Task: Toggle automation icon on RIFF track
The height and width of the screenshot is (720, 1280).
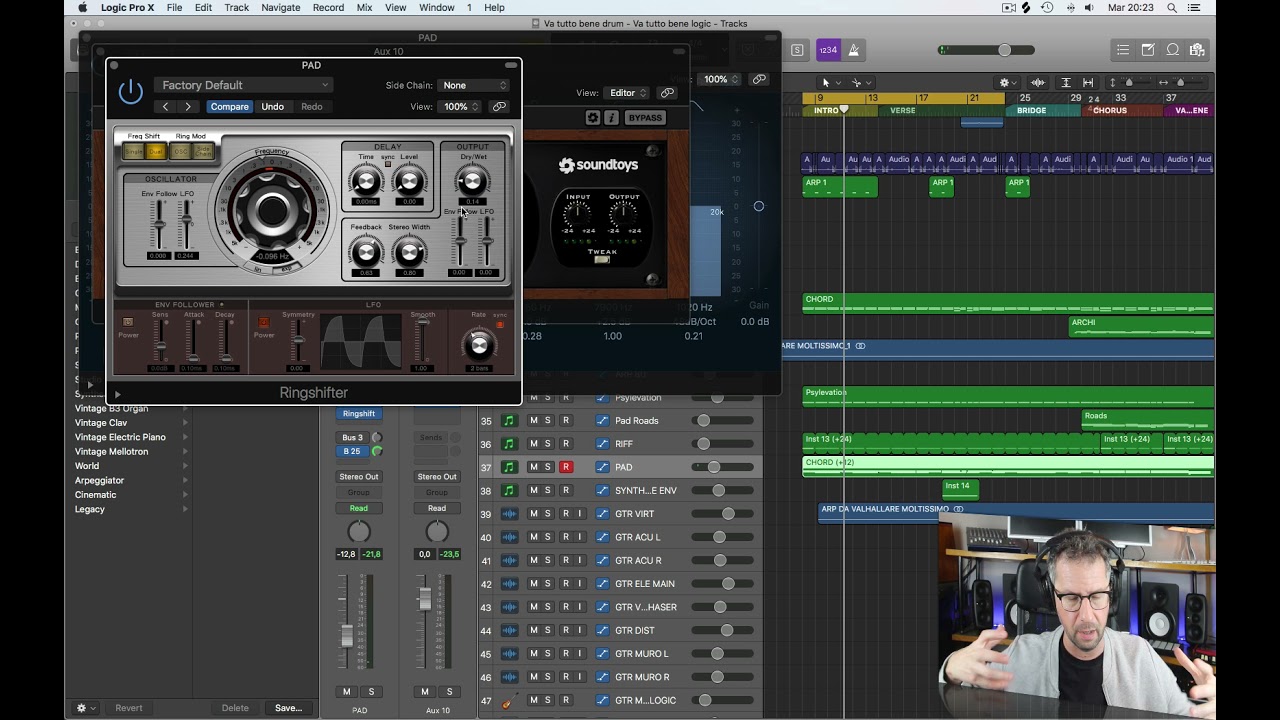Action: click(x=602, y=444)
